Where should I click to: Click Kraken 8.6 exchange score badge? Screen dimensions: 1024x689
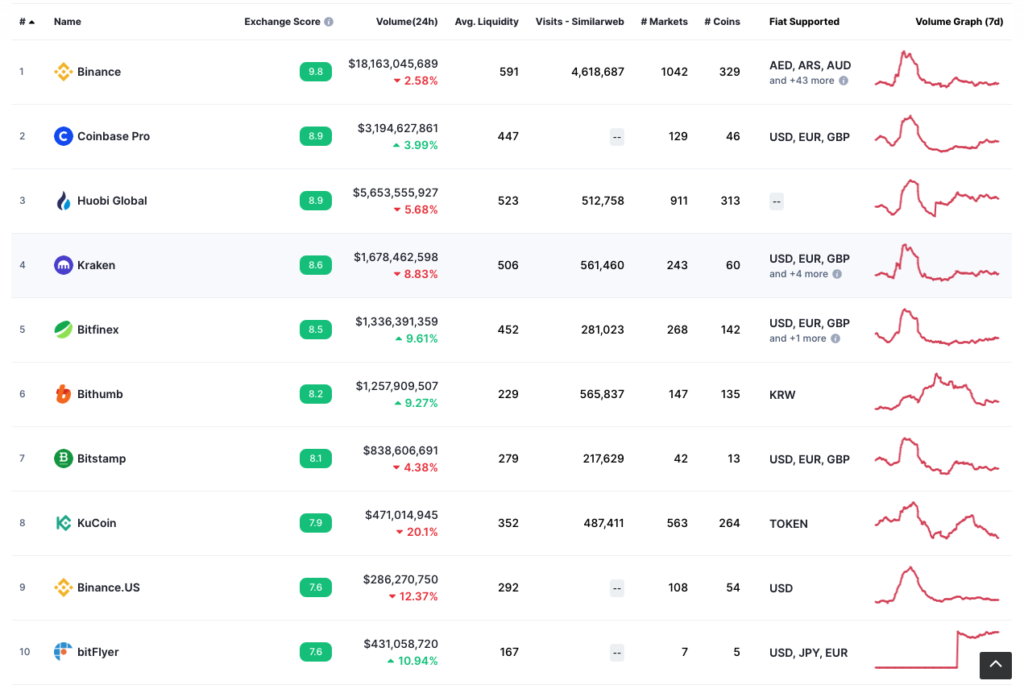pyautogui.click(x=315, y=265)
